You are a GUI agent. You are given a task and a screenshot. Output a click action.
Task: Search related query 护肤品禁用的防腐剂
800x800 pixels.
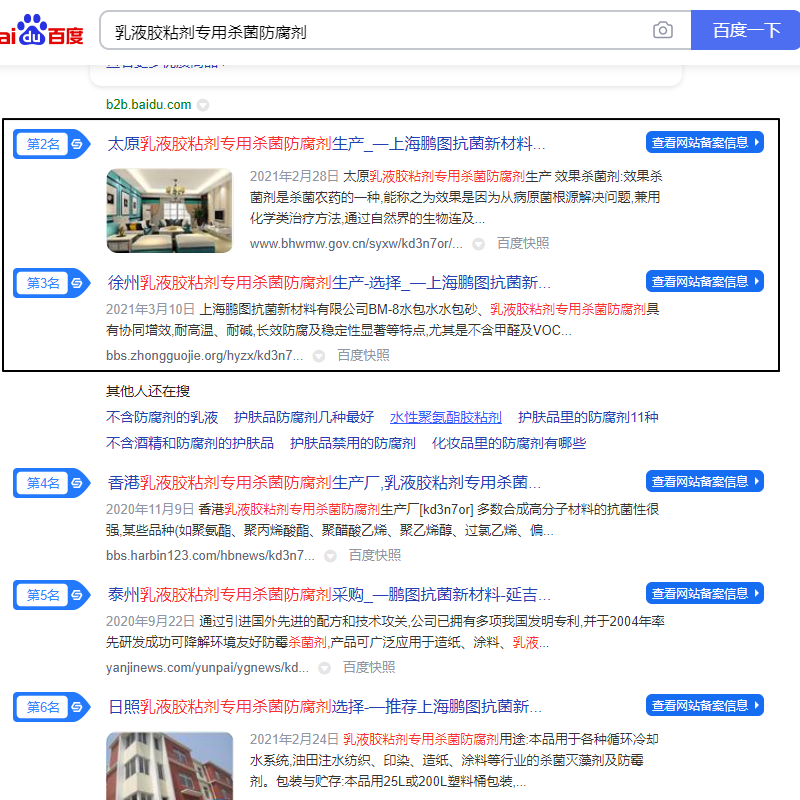tap(353, 443)
